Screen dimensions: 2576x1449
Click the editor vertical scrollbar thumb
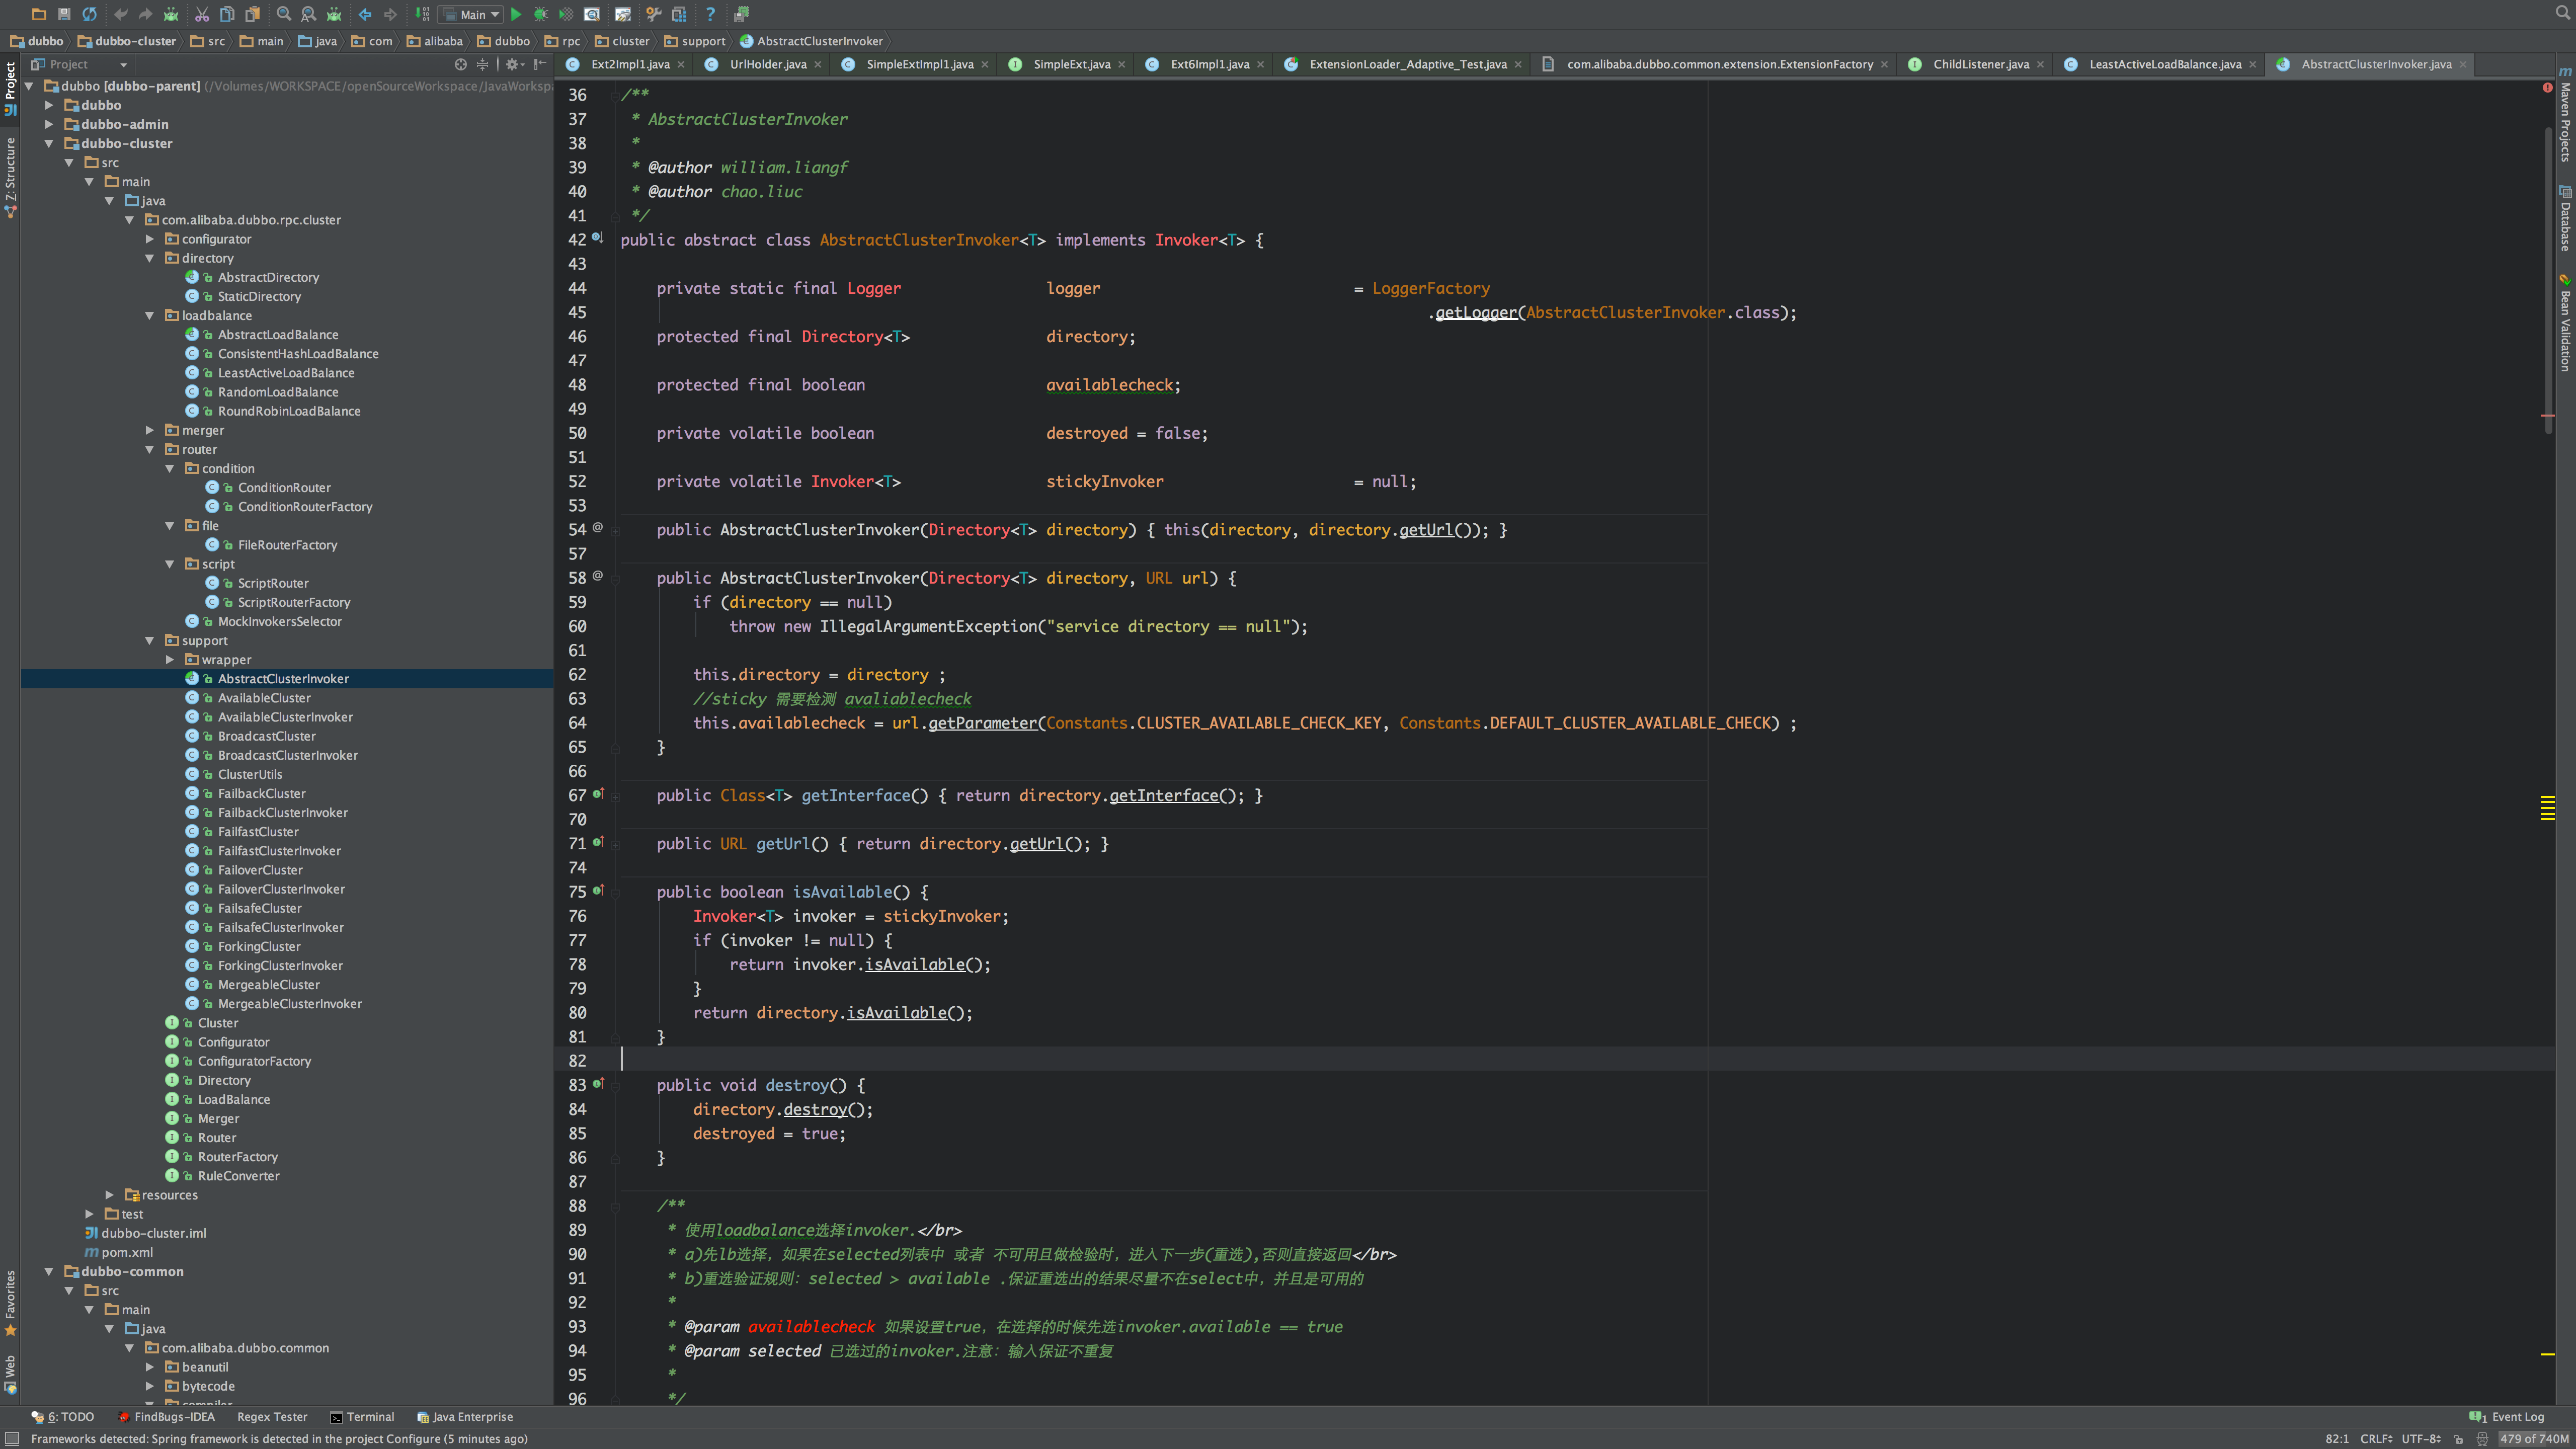point(2548,280)
